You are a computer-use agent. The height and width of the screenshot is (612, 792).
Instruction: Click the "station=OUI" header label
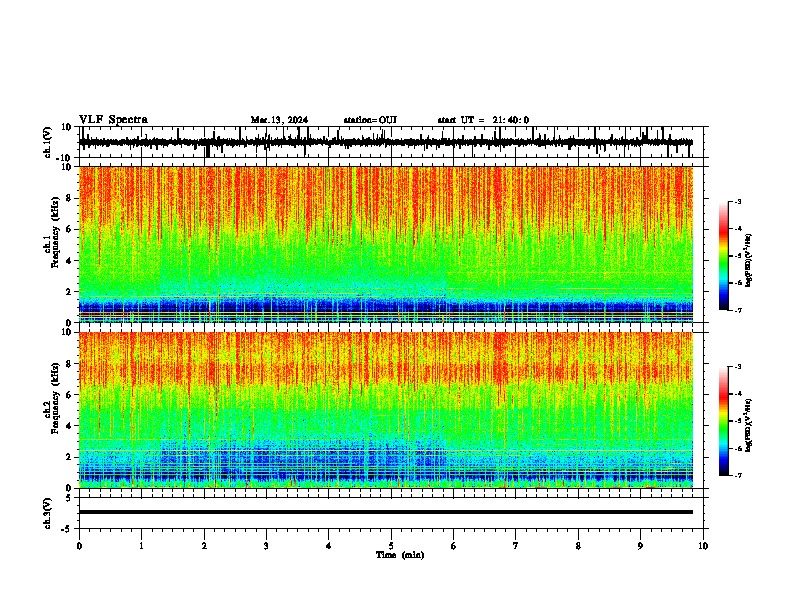(370, 120)
